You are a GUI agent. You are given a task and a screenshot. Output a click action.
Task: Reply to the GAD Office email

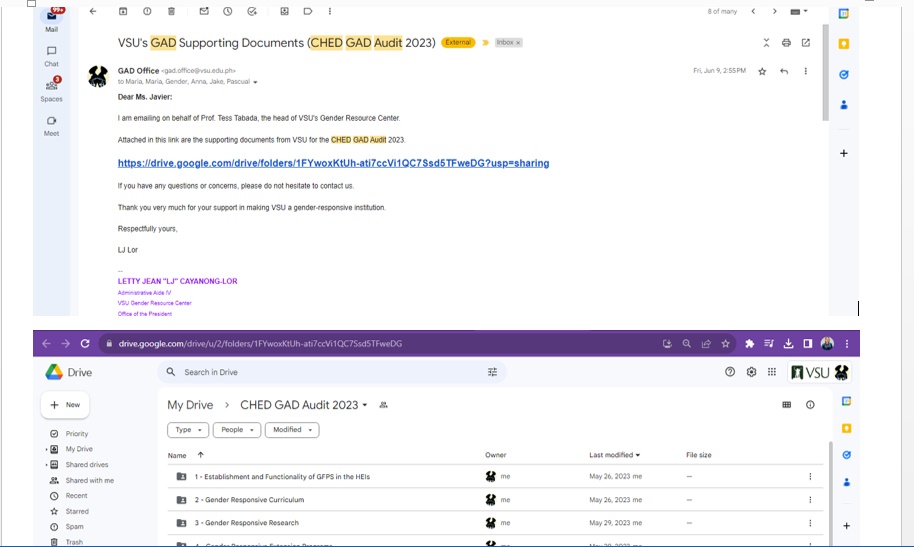[x=784, y=72]
